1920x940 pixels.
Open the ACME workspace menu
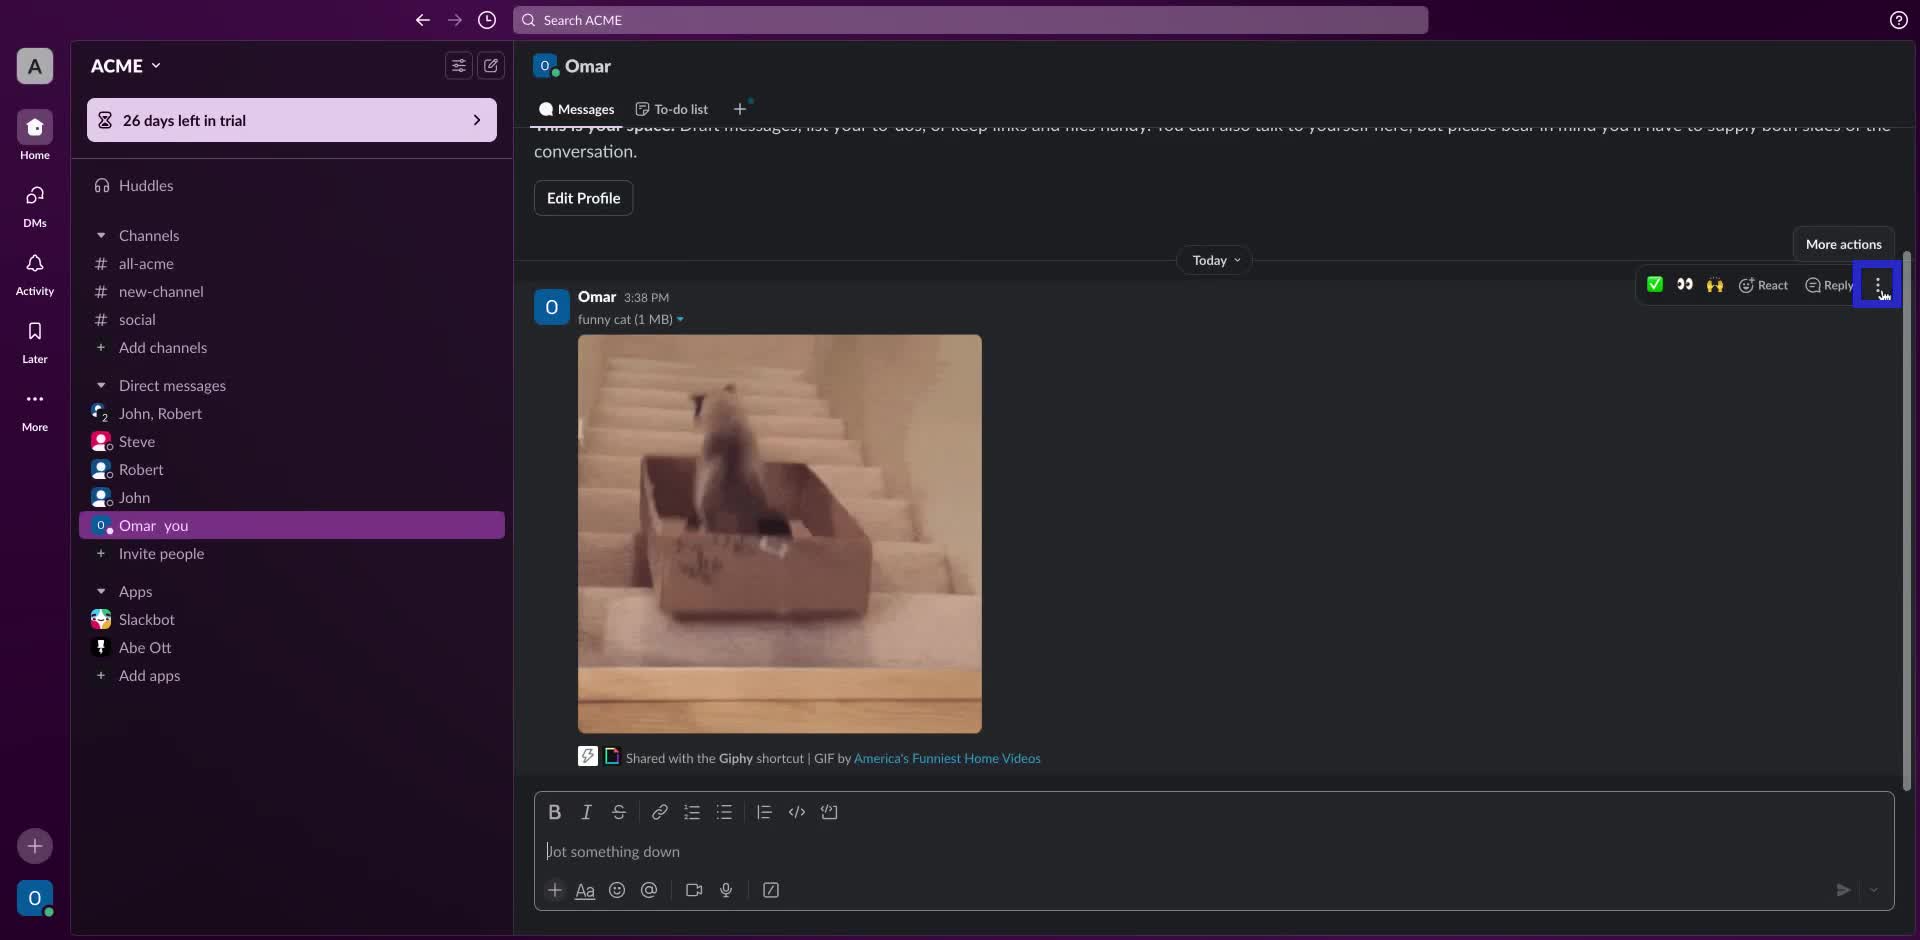point(125,65)
